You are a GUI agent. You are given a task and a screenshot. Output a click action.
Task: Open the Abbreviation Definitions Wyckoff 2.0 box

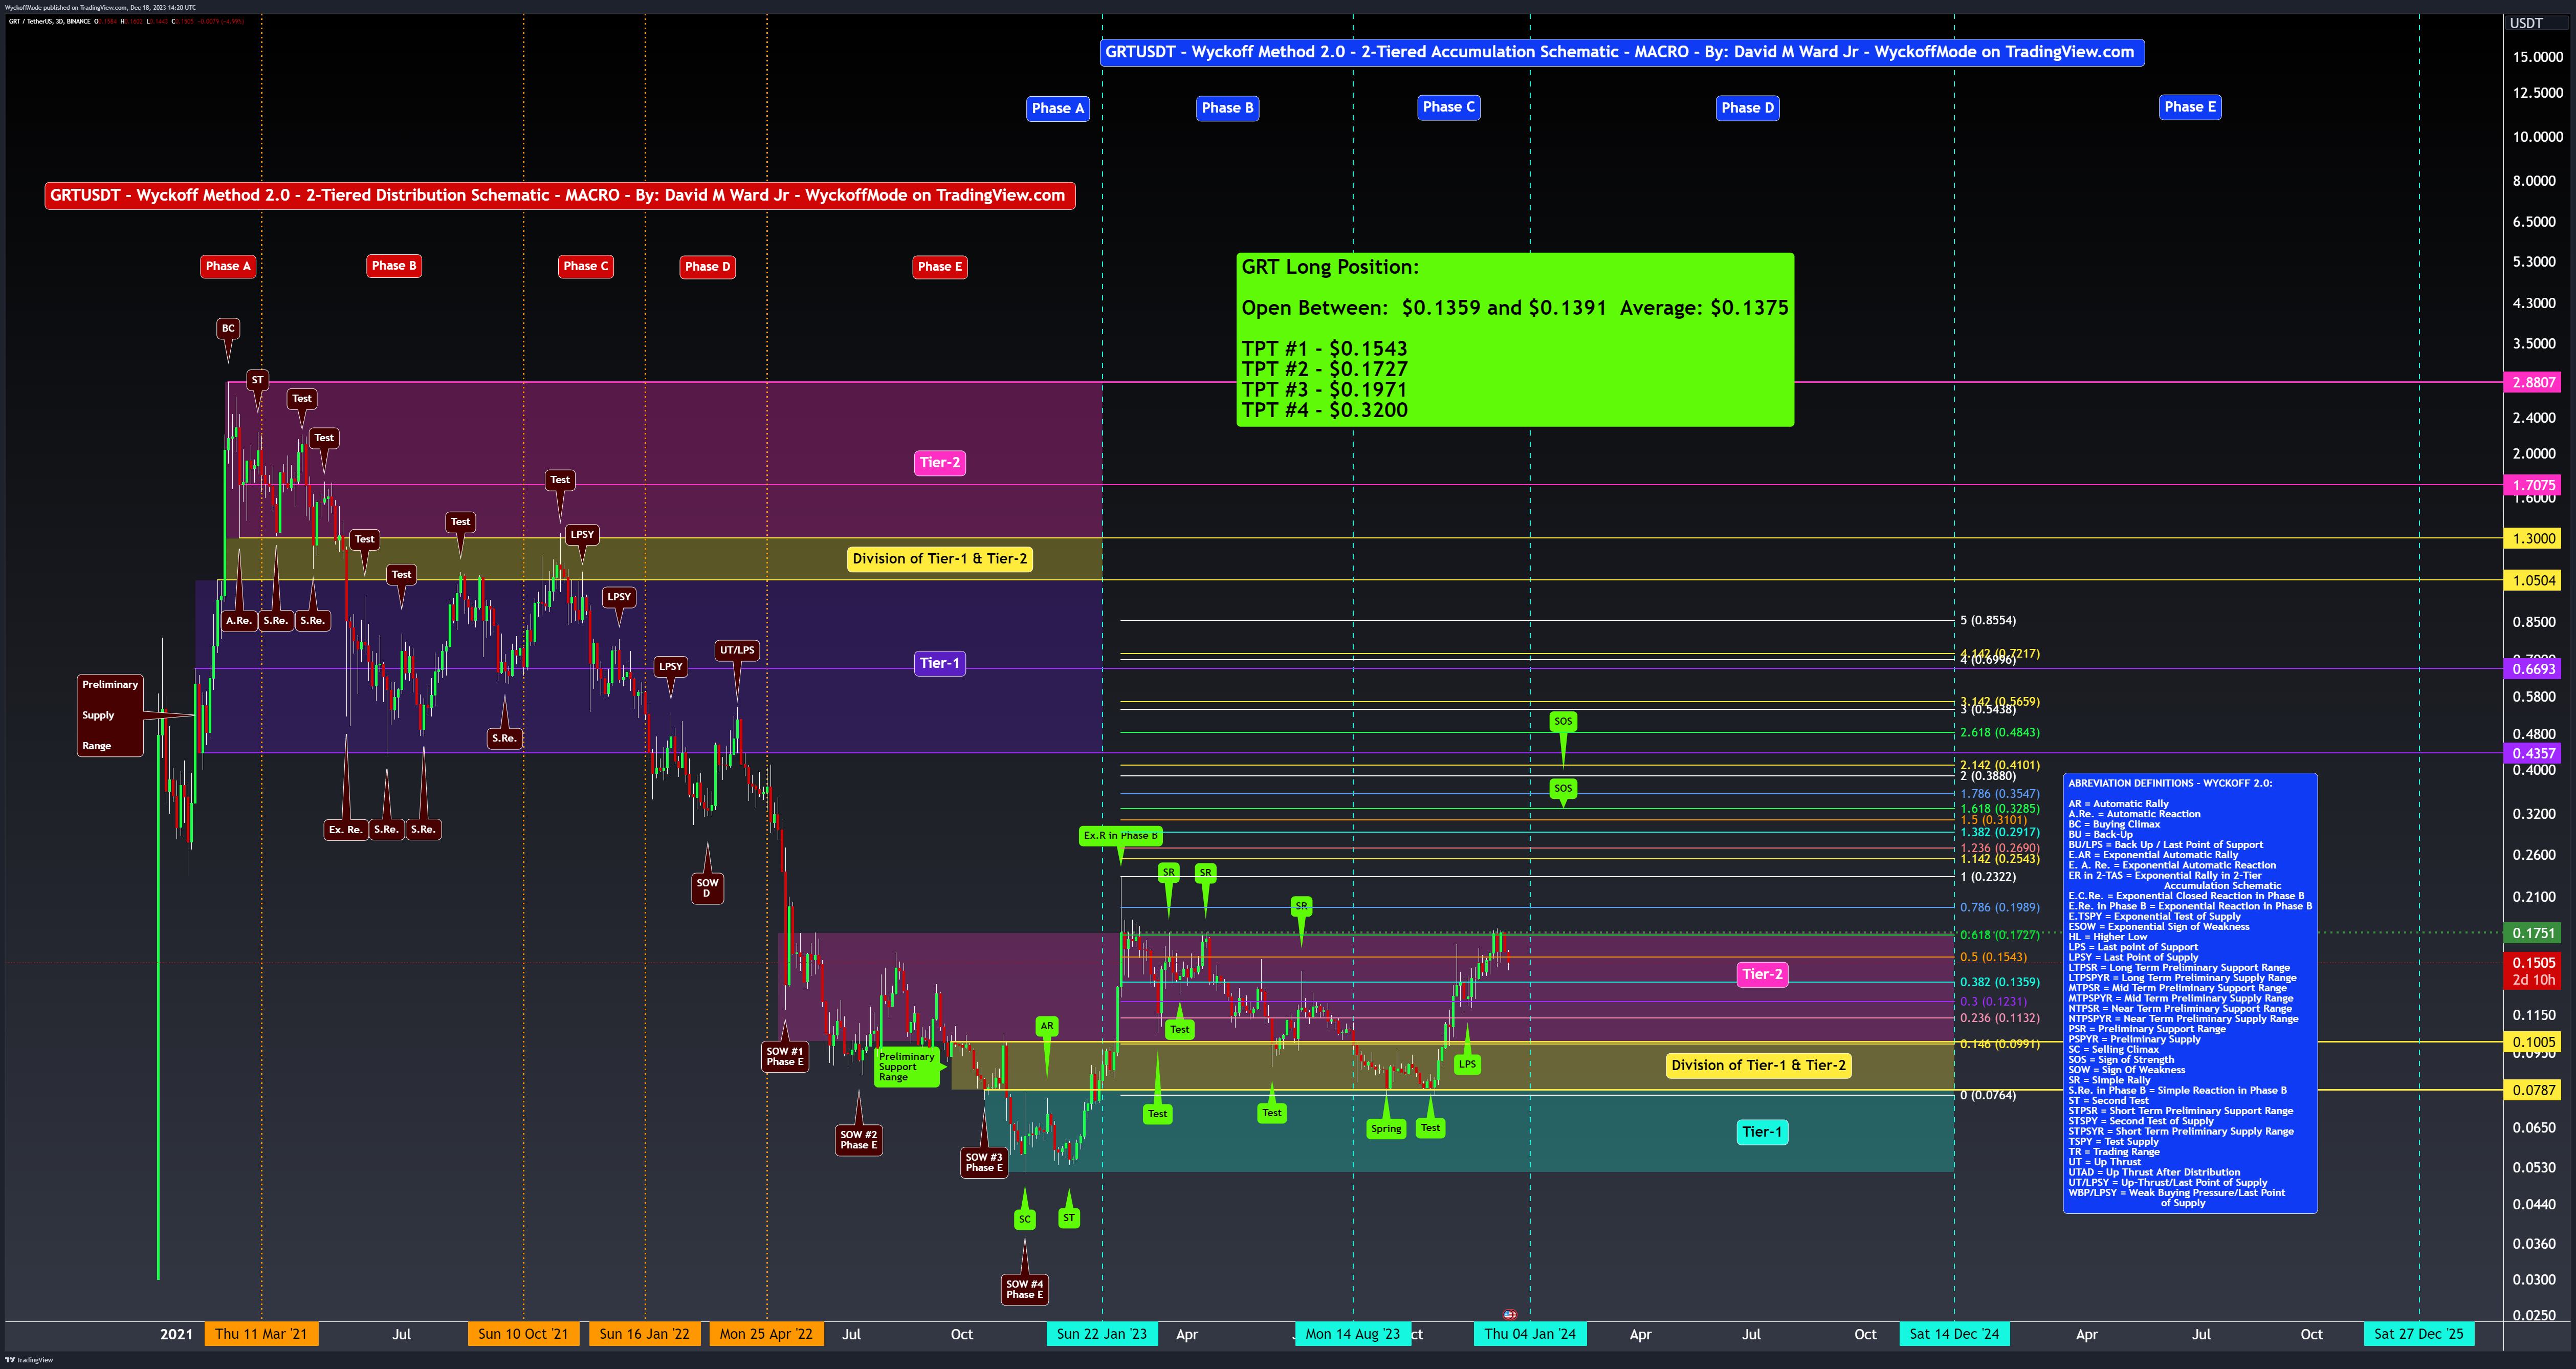tap(2190, 993)
